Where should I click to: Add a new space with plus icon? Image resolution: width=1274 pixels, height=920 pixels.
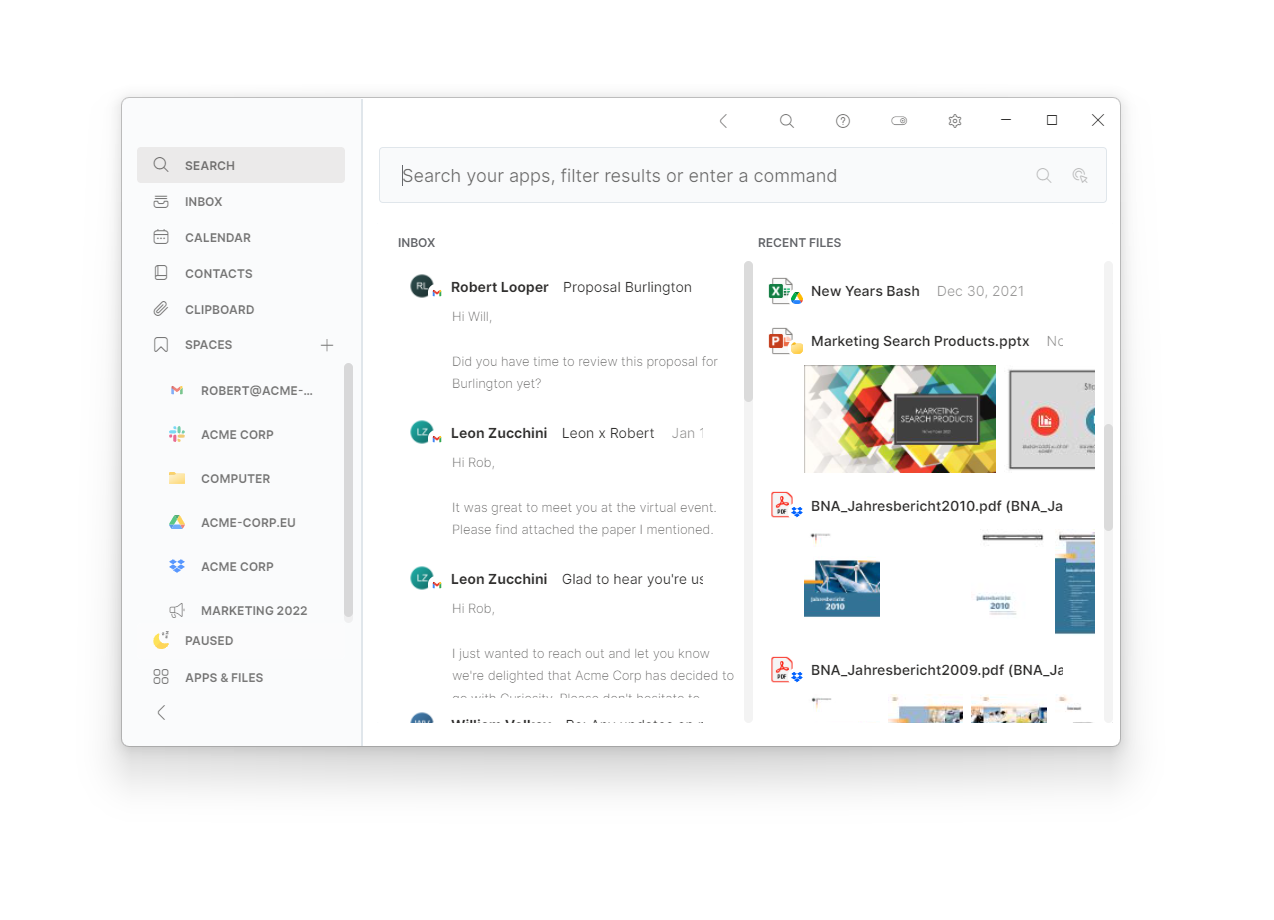(x=326, y=345)
